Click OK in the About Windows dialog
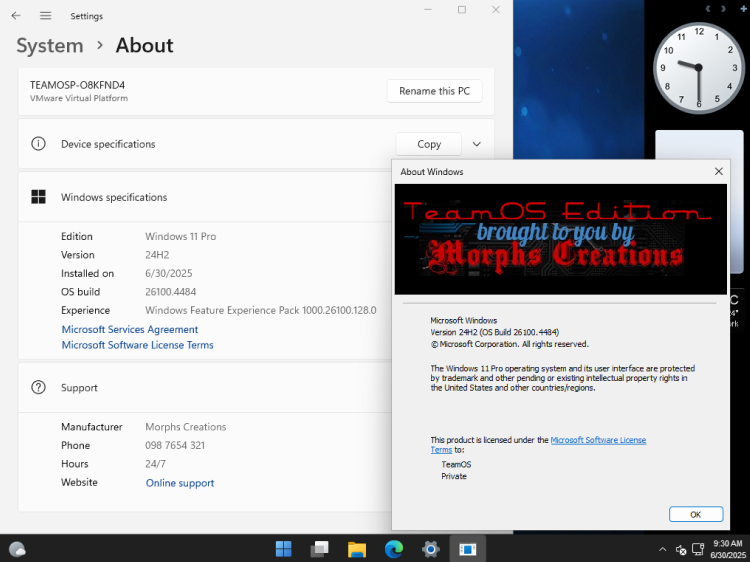 [696, 515]
